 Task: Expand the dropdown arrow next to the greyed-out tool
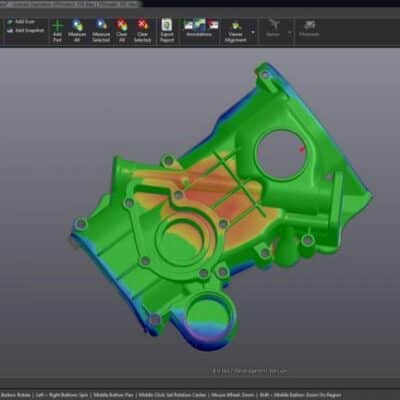pos(290,32)
